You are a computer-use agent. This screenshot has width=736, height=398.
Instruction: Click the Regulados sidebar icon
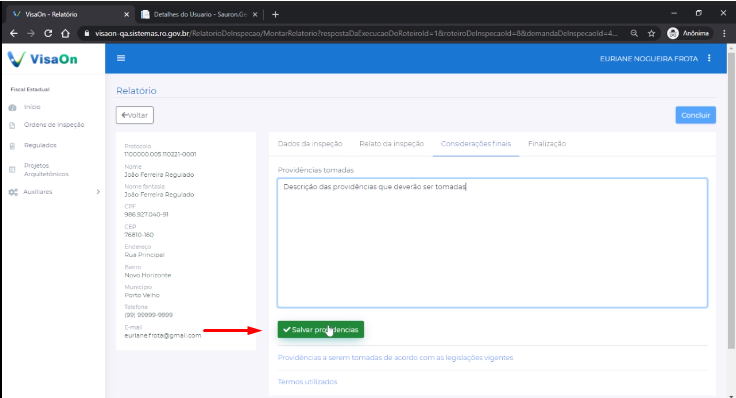(13, 146)
